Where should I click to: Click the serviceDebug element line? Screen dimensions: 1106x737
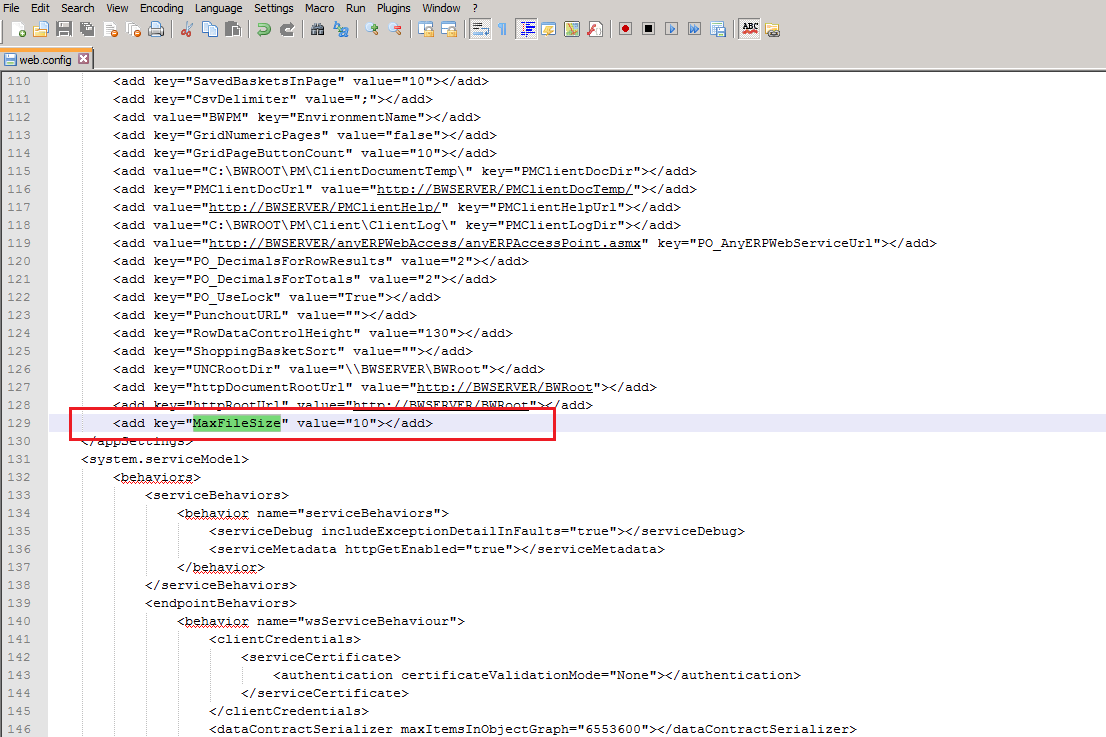pos(477,531)
